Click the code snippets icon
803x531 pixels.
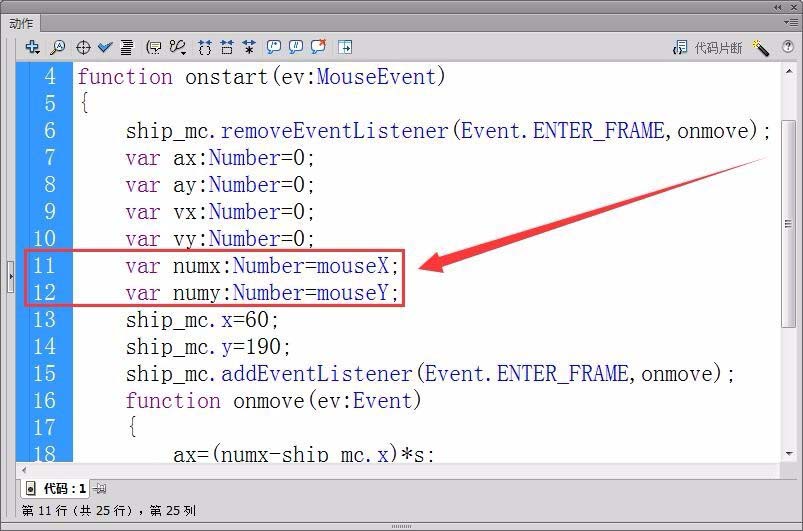pyautogui.click(x=680, y=48)
